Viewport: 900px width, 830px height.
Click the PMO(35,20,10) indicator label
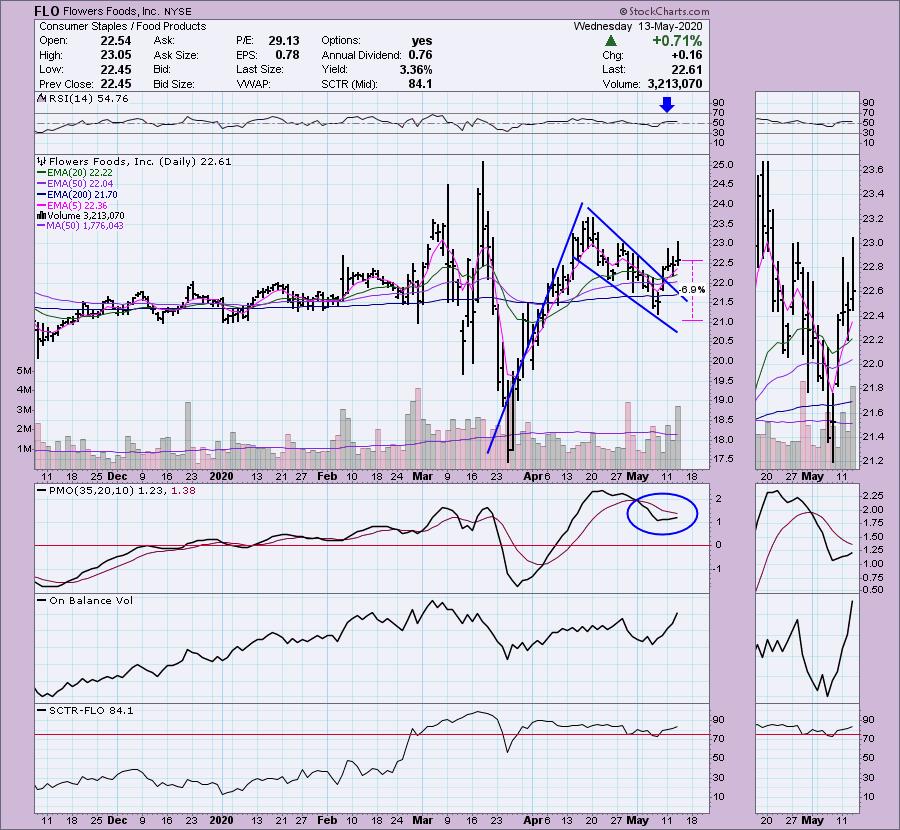tap(92, 491)
